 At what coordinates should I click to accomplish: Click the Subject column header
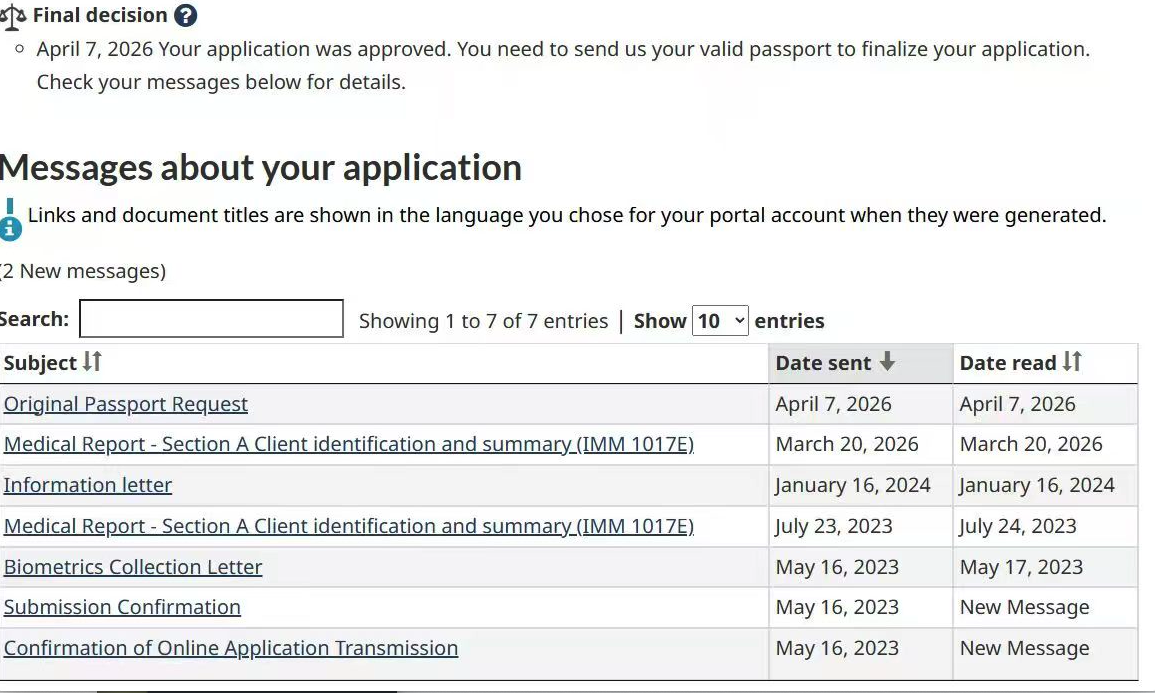pos(40,363)
